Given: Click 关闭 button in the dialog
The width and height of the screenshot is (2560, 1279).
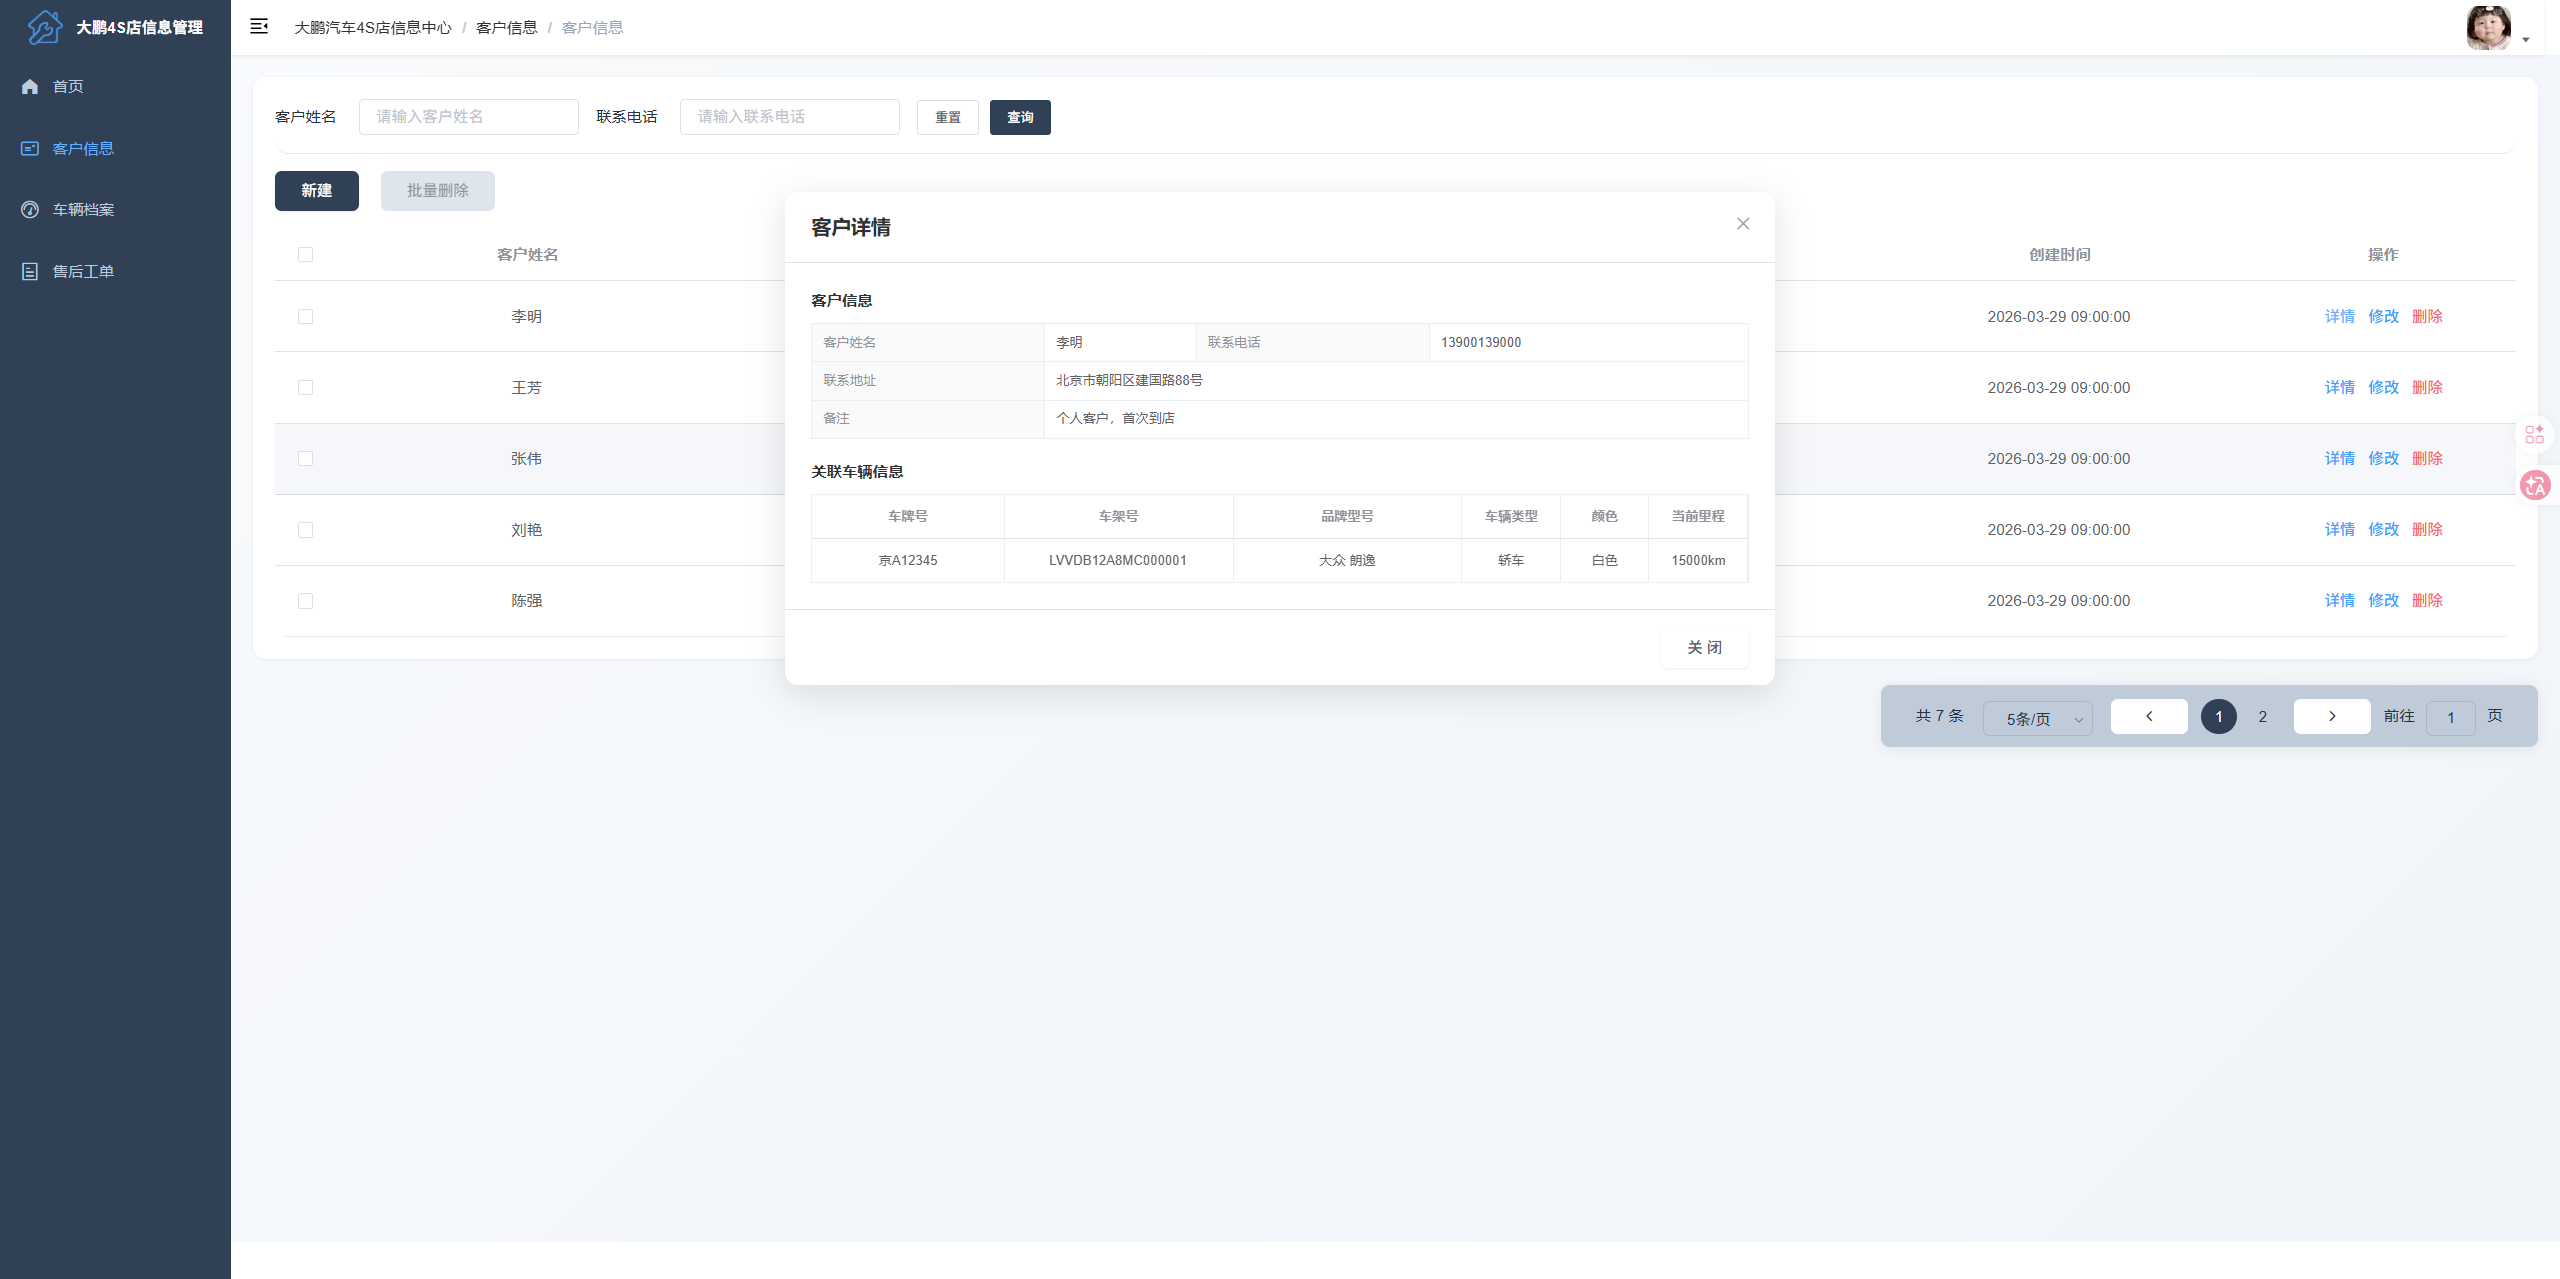Looking at the screenshot, I should [1705, 648].
